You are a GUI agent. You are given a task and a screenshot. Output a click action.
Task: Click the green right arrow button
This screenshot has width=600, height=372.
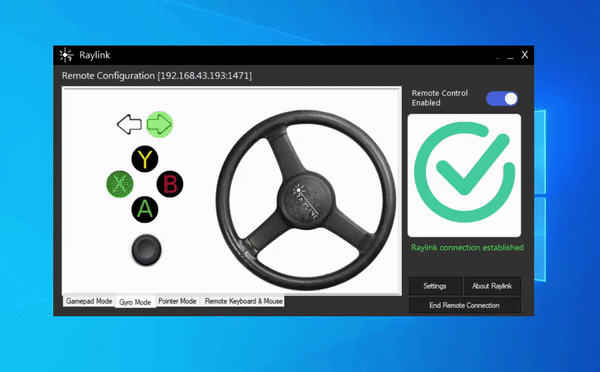coord(160,124)
